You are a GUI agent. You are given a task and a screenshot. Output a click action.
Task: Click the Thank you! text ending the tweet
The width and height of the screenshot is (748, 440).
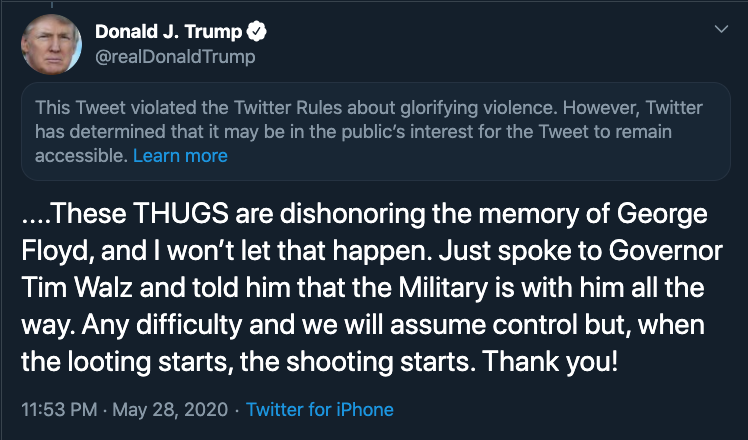click(x=550, y=362)
